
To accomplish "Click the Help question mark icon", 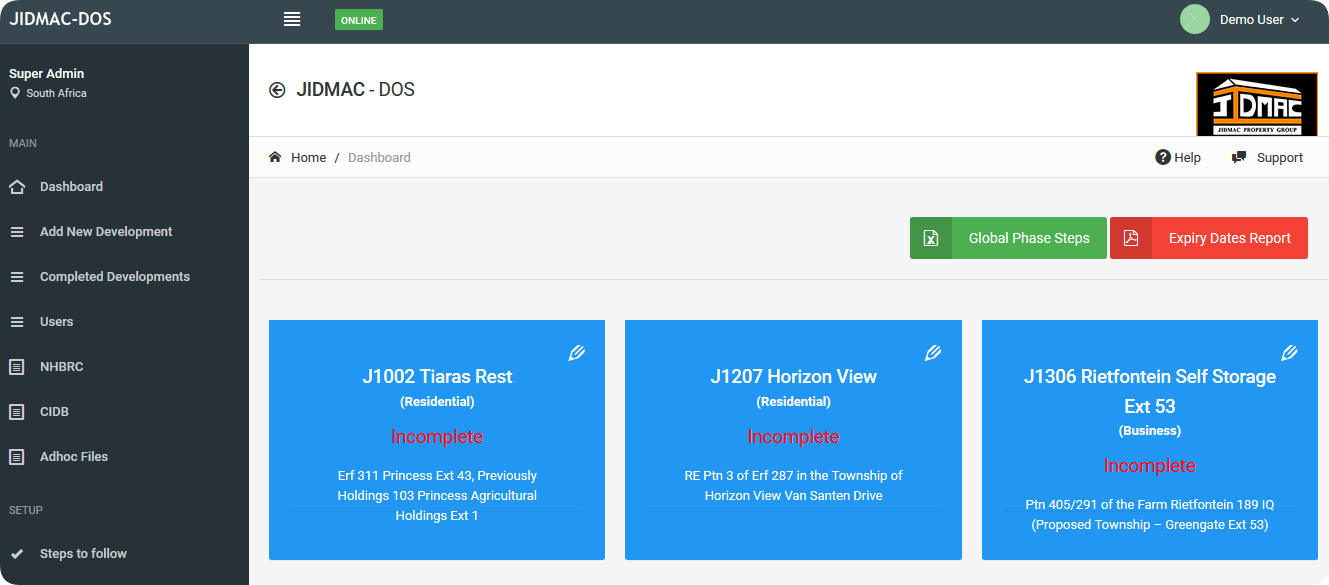I will coord(1163,157).
